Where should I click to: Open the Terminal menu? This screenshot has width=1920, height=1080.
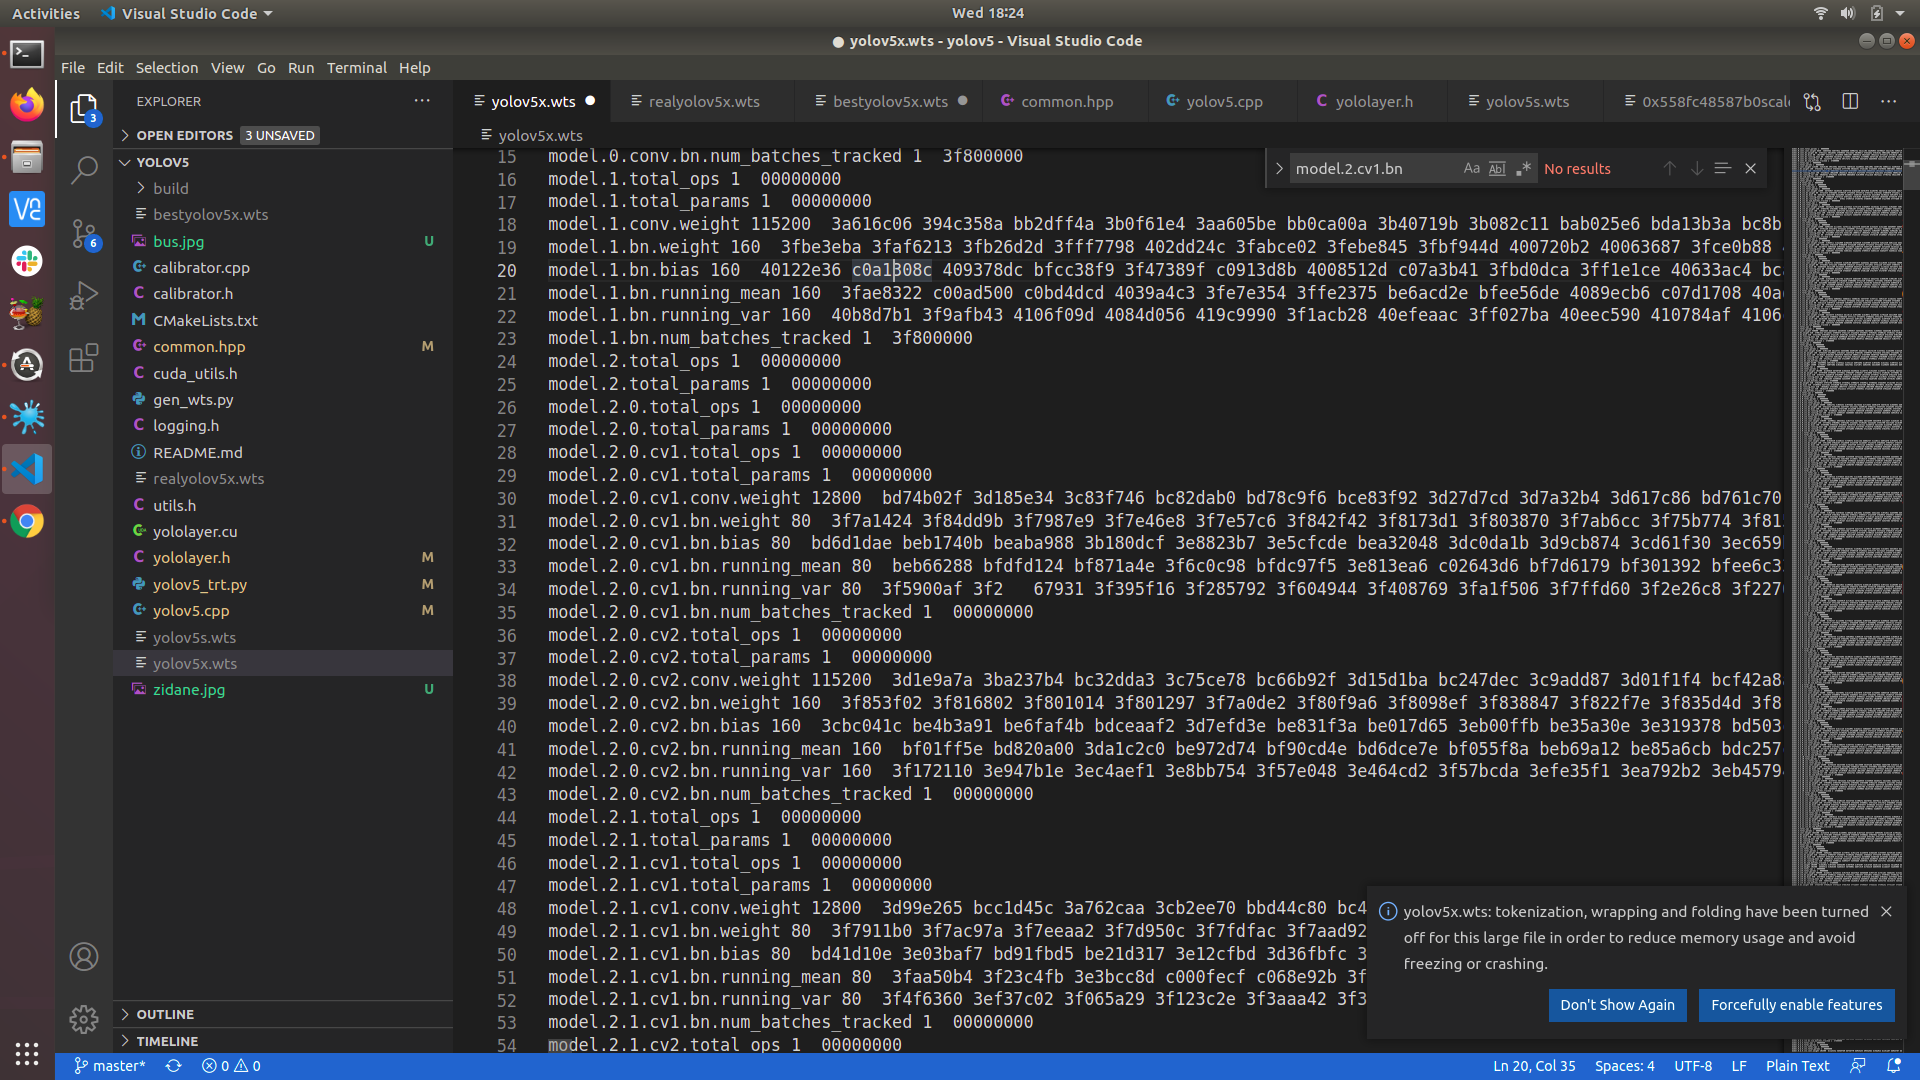[357, 67]
